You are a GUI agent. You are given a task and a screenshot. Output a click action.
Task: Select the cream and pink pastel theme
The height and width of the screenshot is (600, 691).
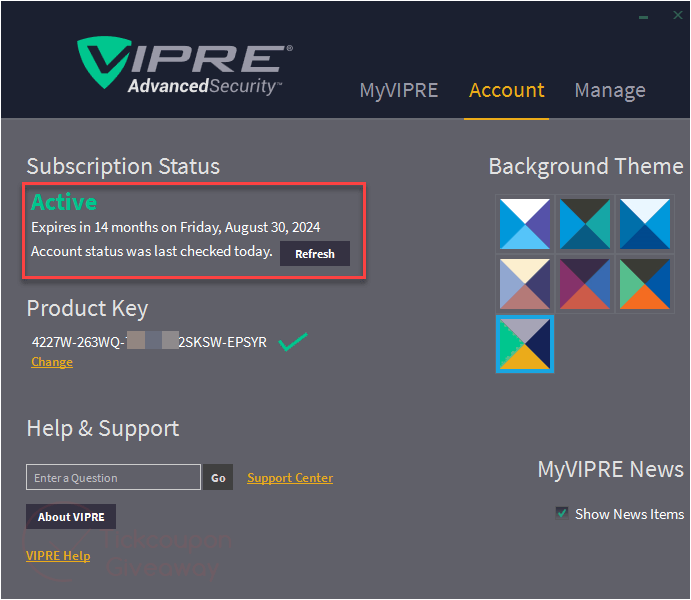pyautogui.click(x=525, y=284)
